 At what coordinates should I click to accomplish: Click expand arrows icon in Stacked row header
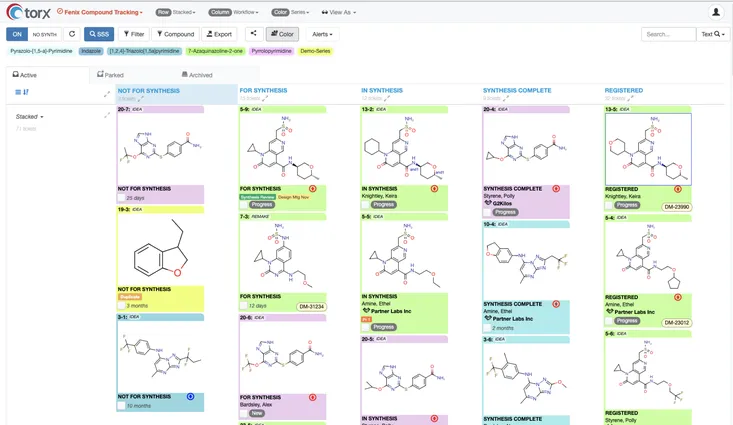(x=107, y=115)
